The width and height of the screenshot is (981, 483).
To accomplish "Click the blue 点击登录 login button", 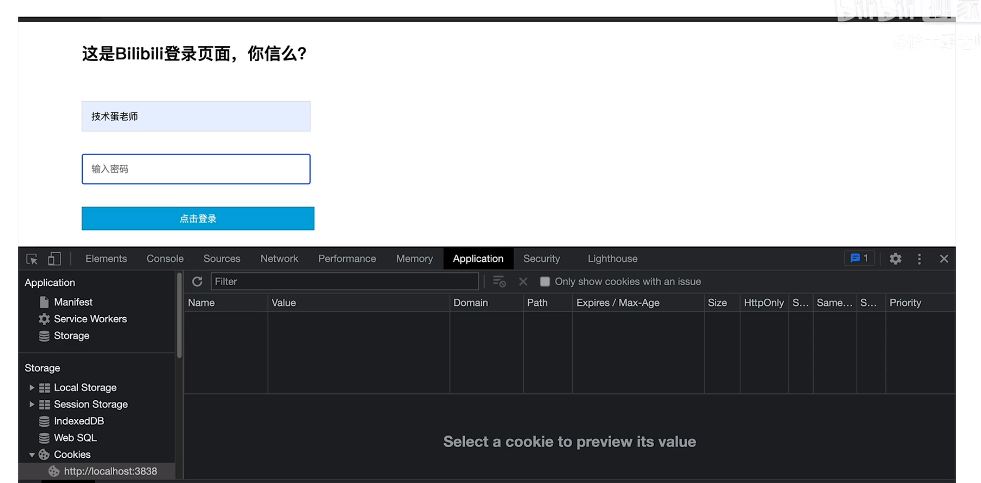I will click(198, 218).
